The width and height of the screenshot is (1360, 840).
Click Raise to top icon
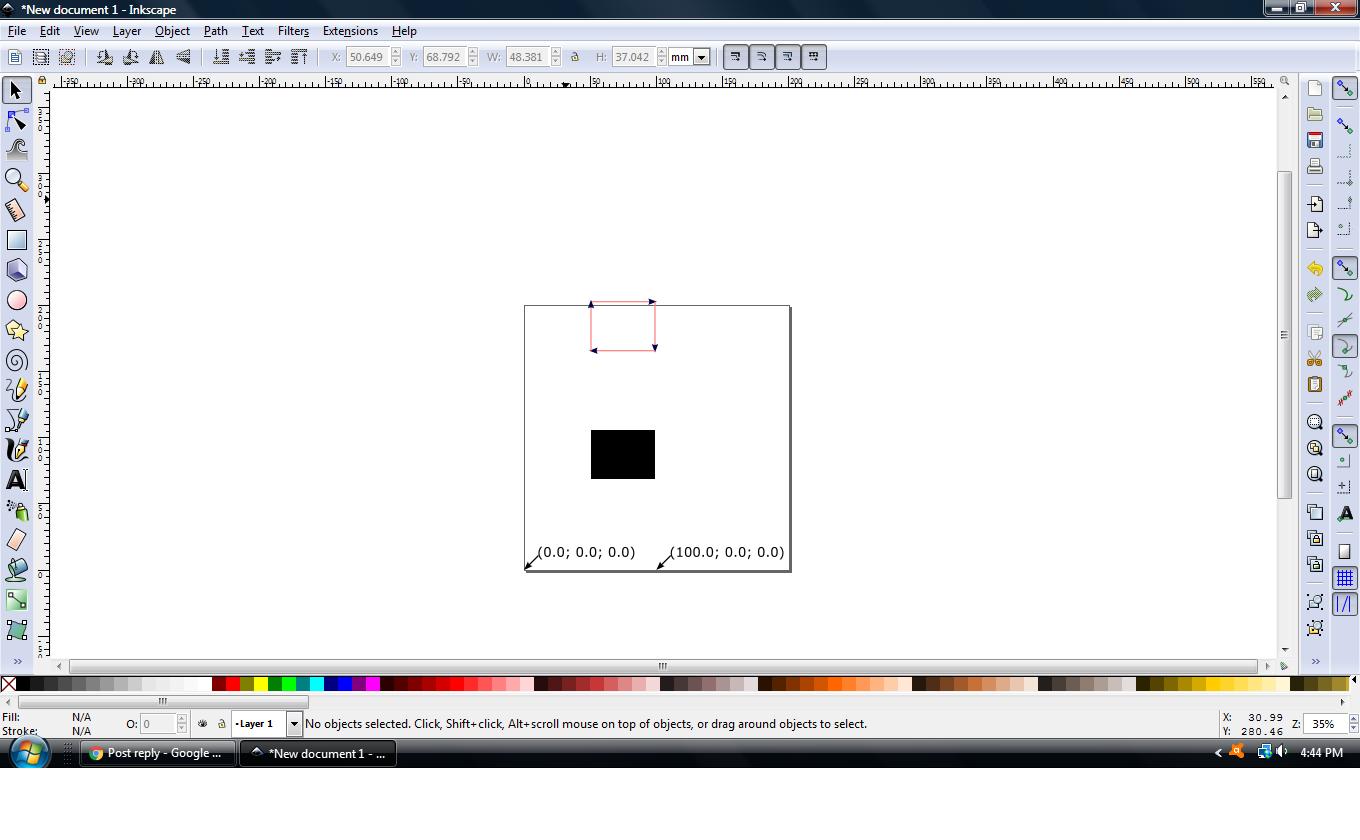(x=299, y=57)
